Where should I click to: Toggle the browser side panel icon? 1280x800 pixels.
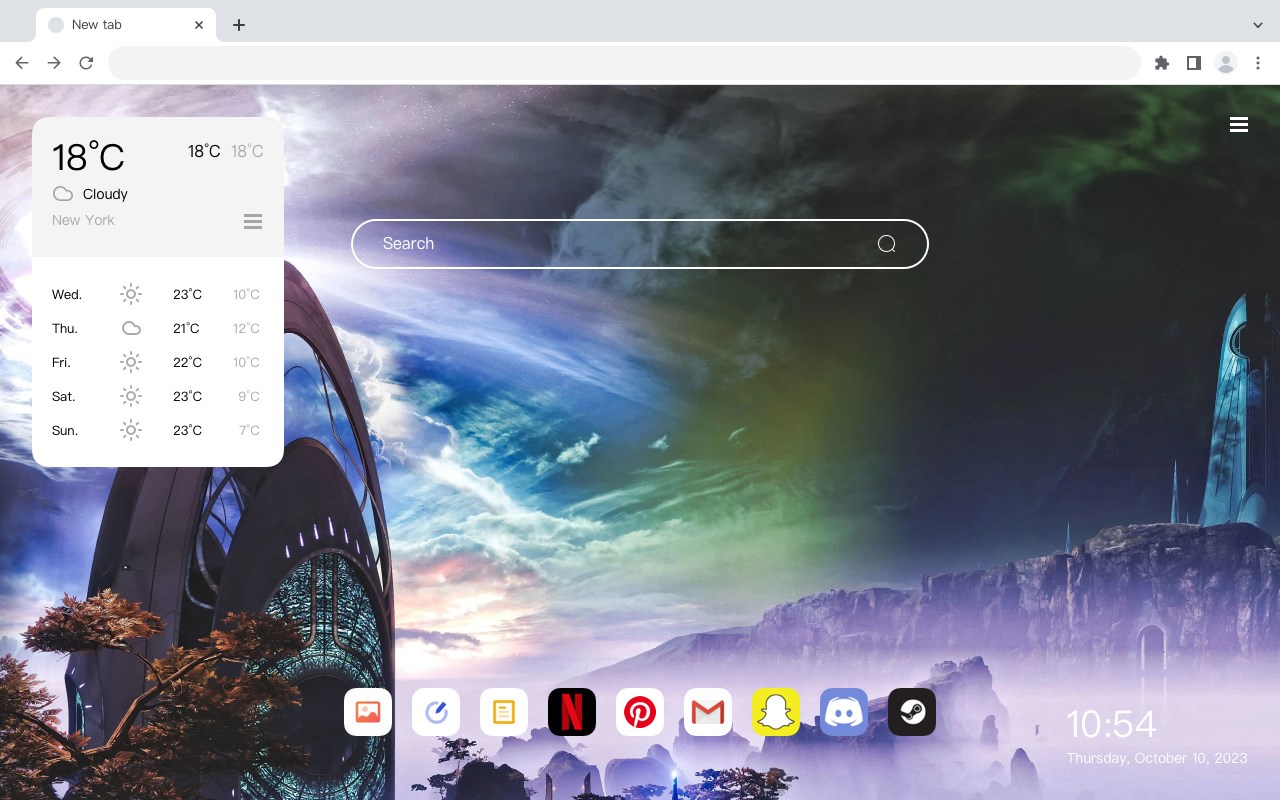pos(1193,63)
